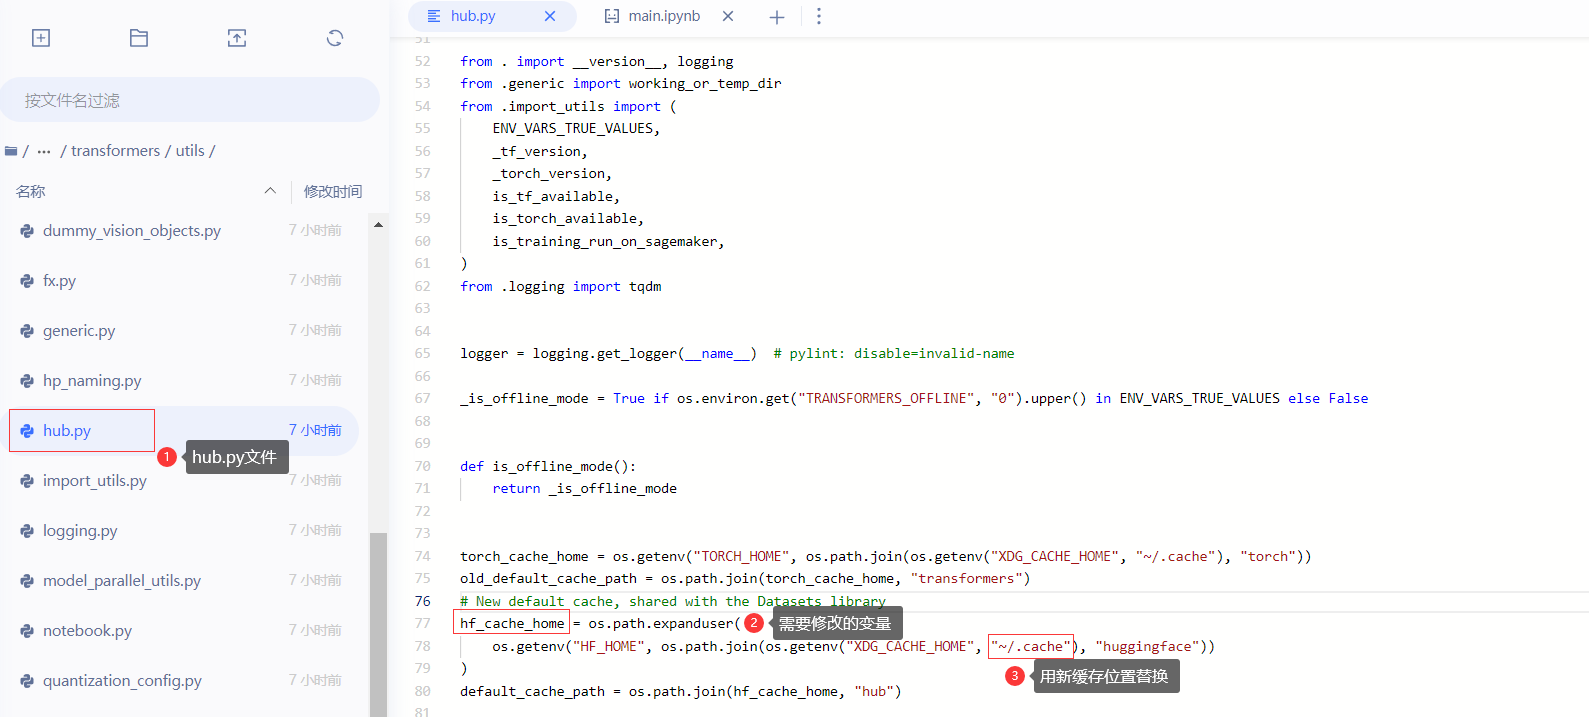Click the upload files icon
Image resolution: width=1589 pixels, height=717 pixels.
tap(237, 38)
